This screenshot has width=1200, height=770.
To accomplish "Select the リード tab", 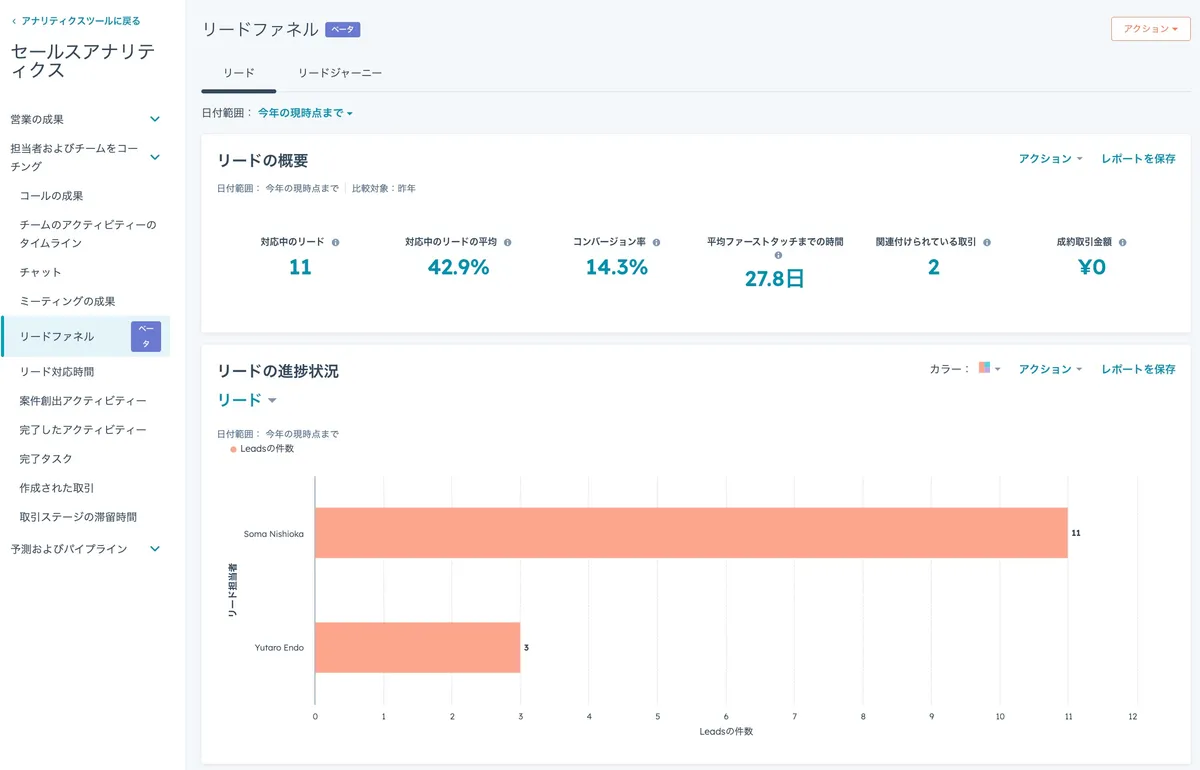I will (x=238, y=72).
